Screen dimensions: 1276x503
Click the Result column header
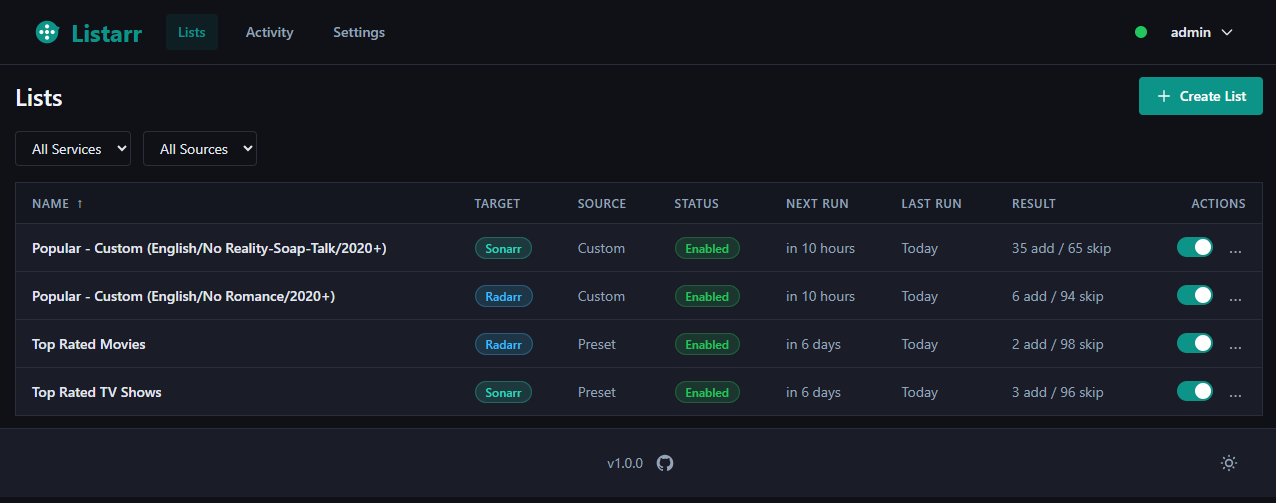click(x=1034, y=203)
